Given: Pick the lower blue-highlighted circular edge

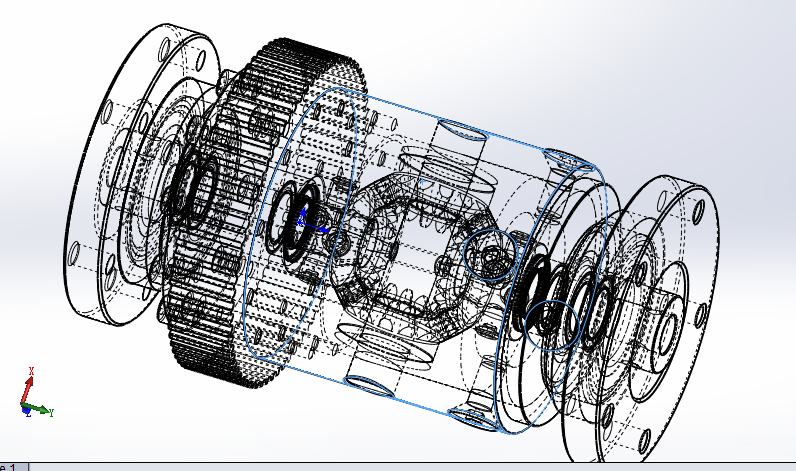Looking at the screenshot, I should 552,325.
